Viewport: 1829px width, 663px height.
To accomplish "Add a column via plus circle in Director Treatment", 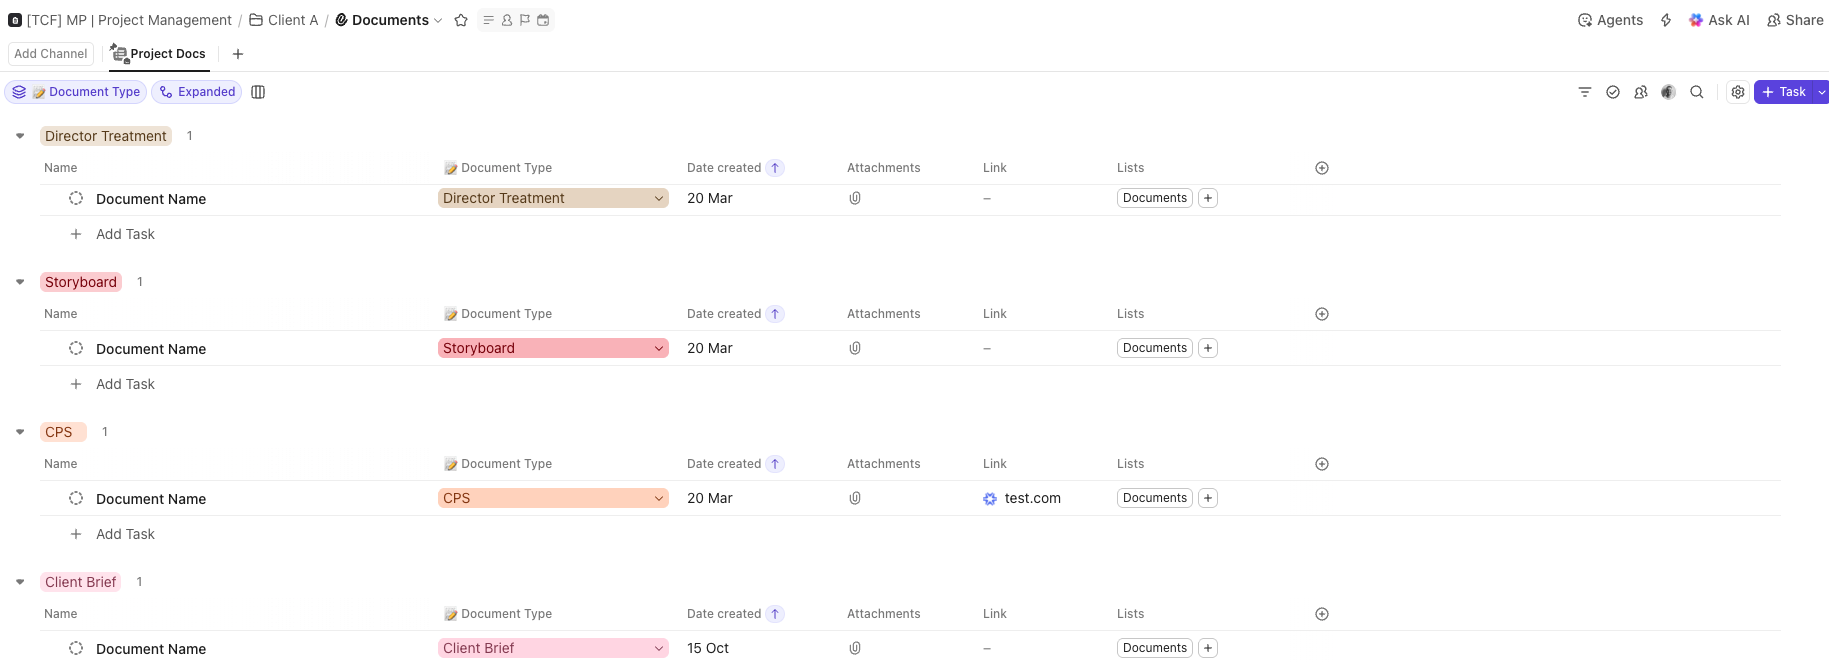I will 1322,168.
